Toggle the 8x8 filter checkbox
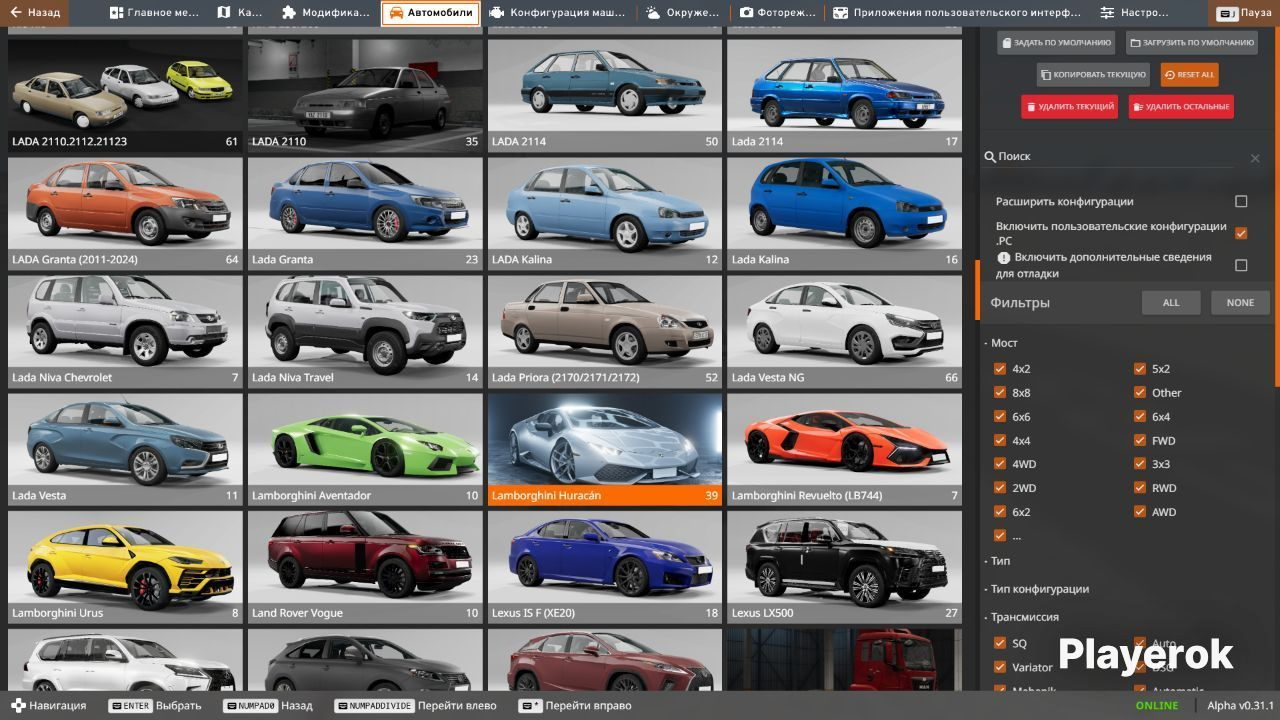 click(x=1000, y=393)
